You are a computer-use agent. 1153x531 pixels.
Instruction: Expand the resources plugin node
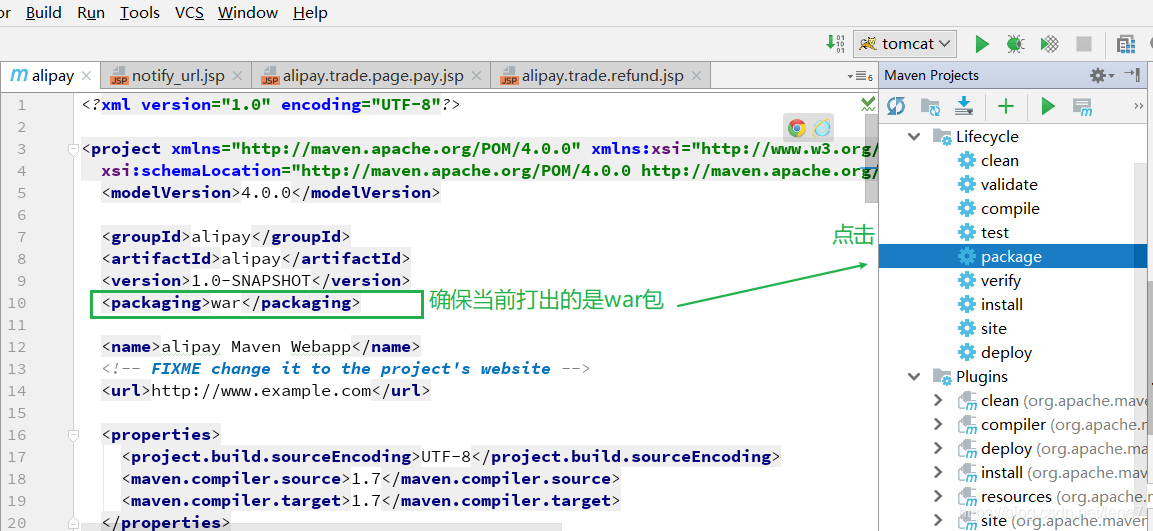938,496
